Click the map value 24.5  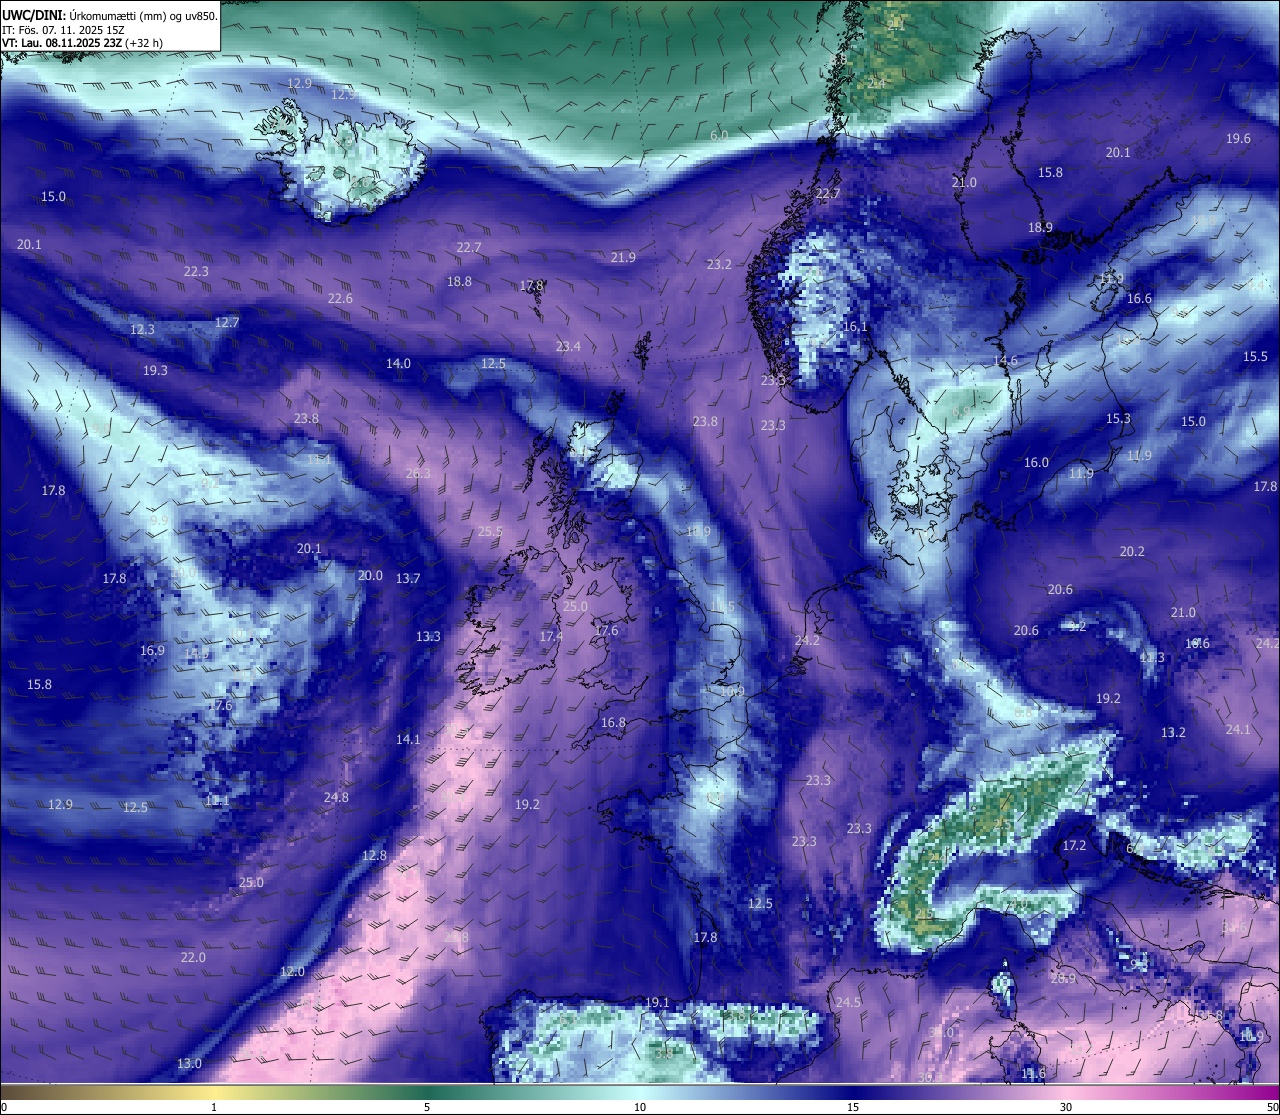point(848,1002)
